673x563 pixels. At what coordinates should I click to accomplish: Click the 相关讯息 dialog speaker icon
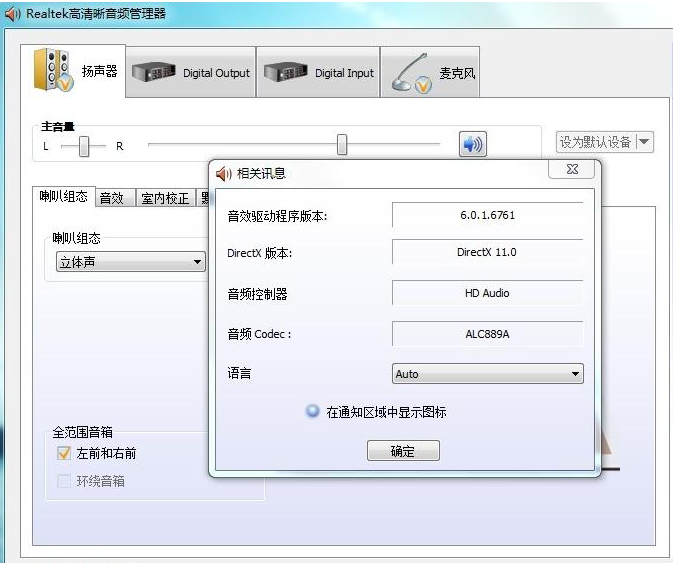223,173
